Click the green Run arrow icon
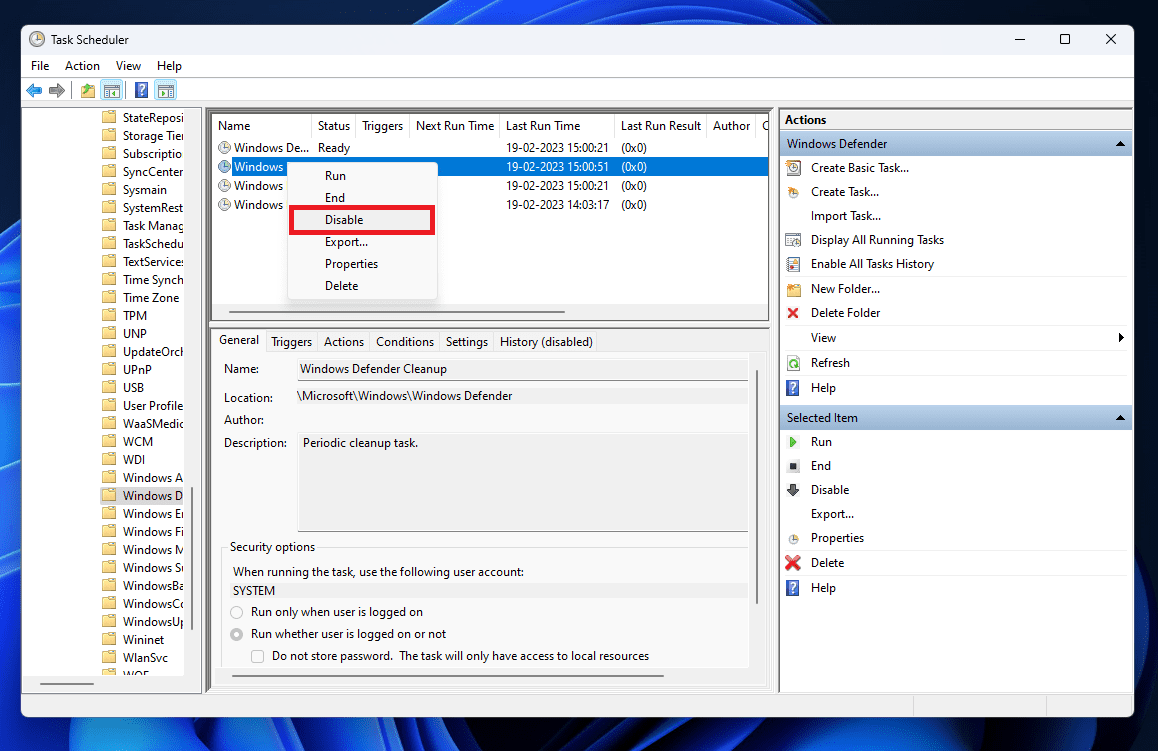This screenshot has width=1158, height=751. [x=793, y=442]
